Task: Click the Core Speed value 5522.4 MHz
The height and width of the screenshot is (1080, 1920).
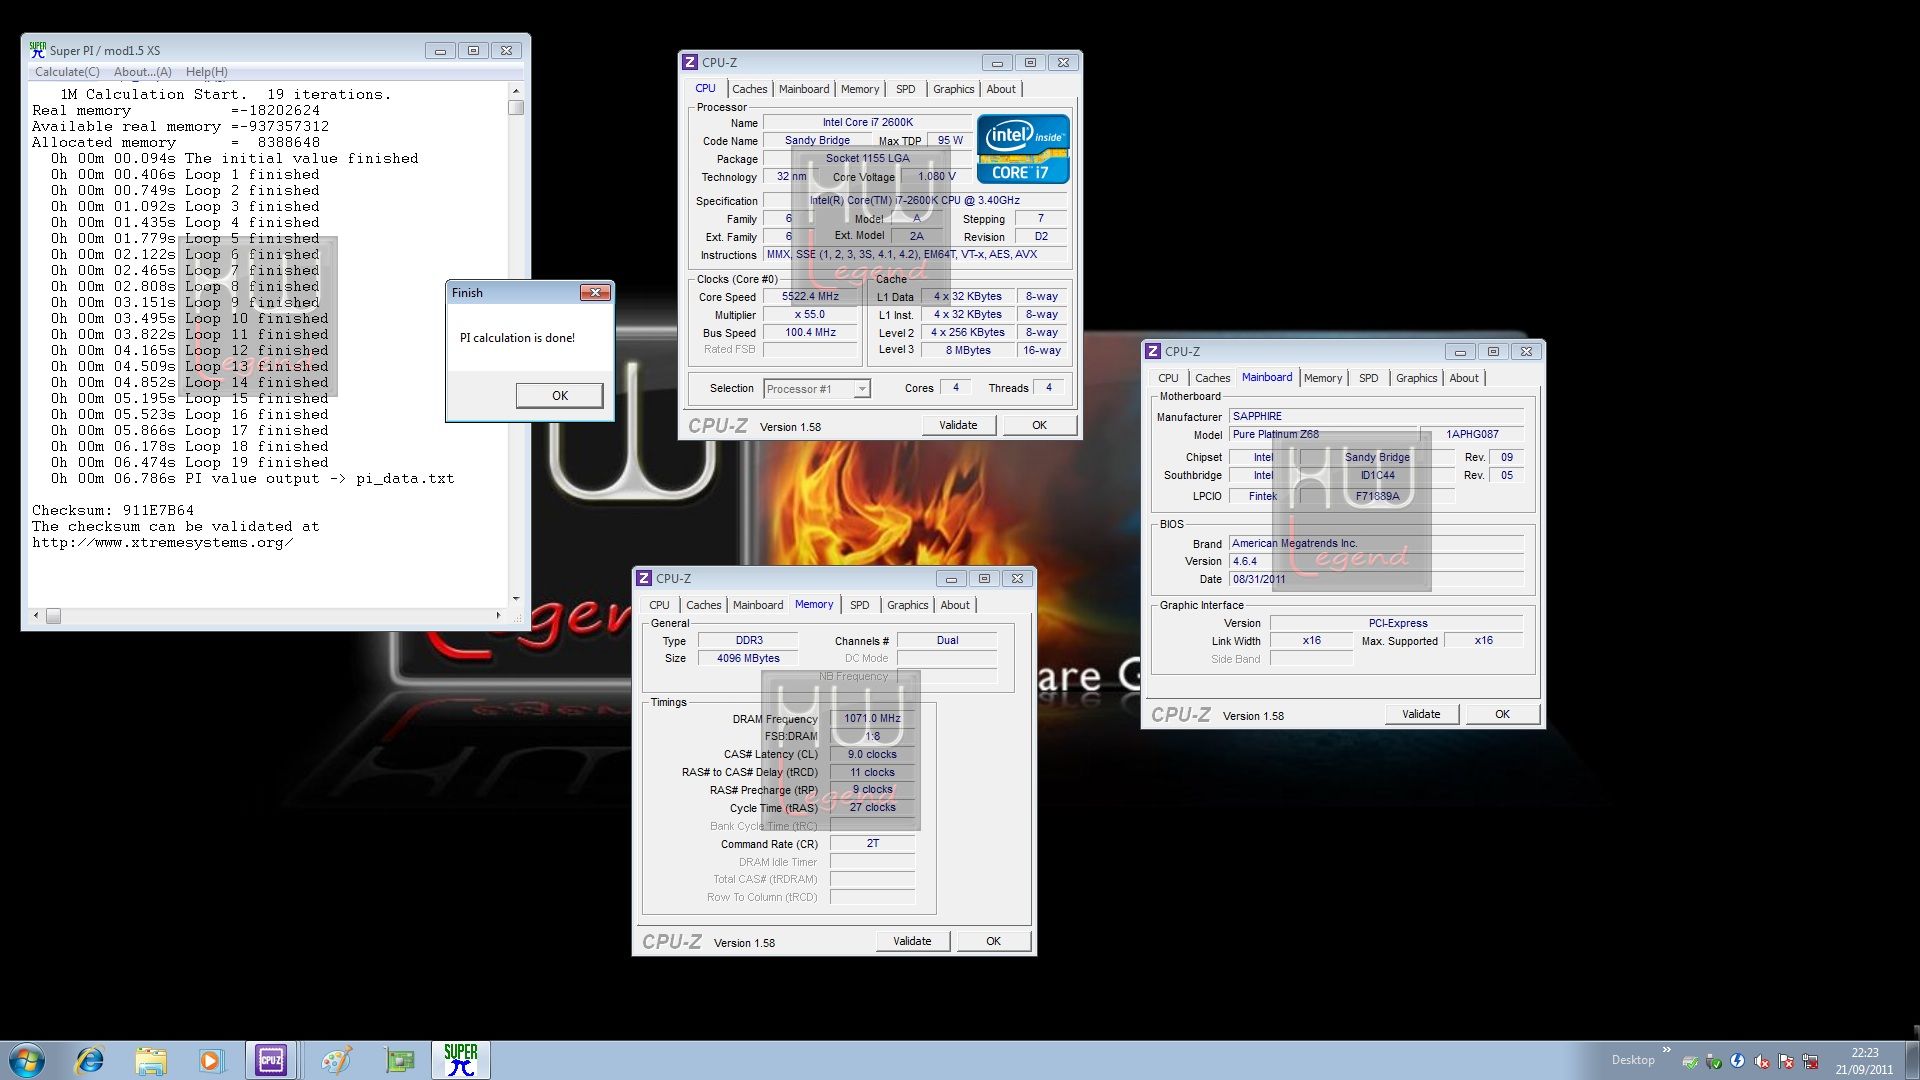Action: (810, 297)
